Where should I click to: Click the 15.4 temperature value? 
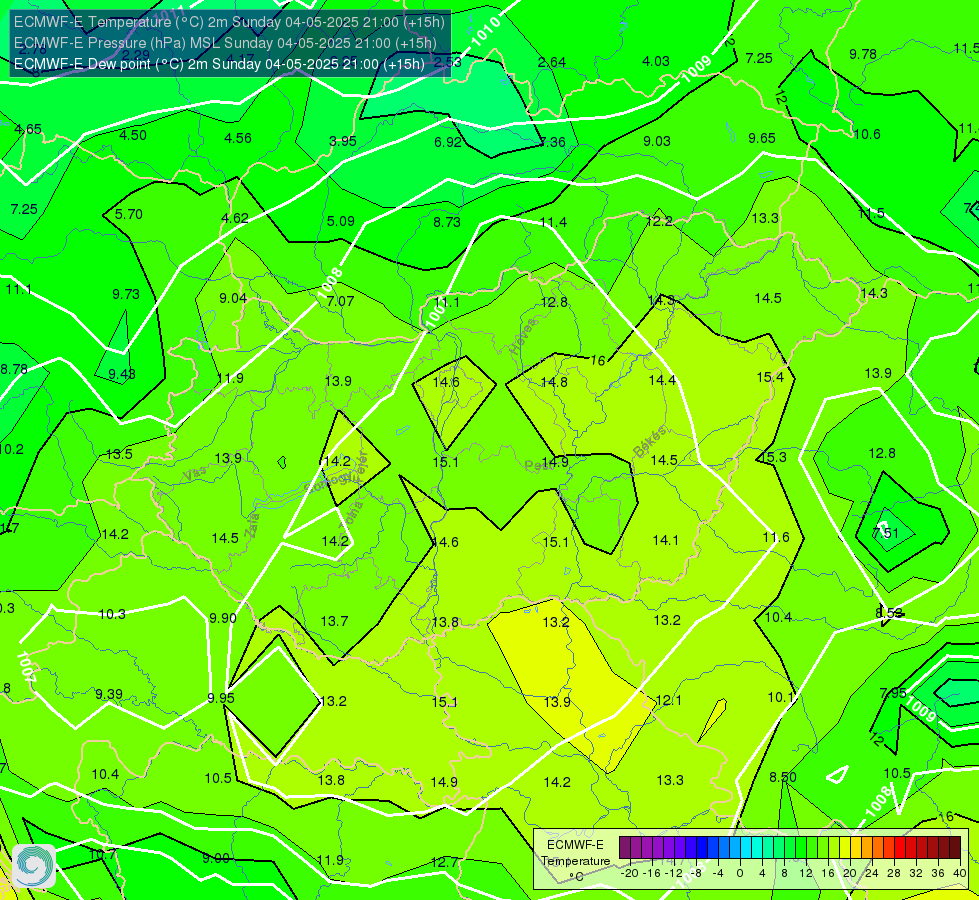(x=770, y=377)
